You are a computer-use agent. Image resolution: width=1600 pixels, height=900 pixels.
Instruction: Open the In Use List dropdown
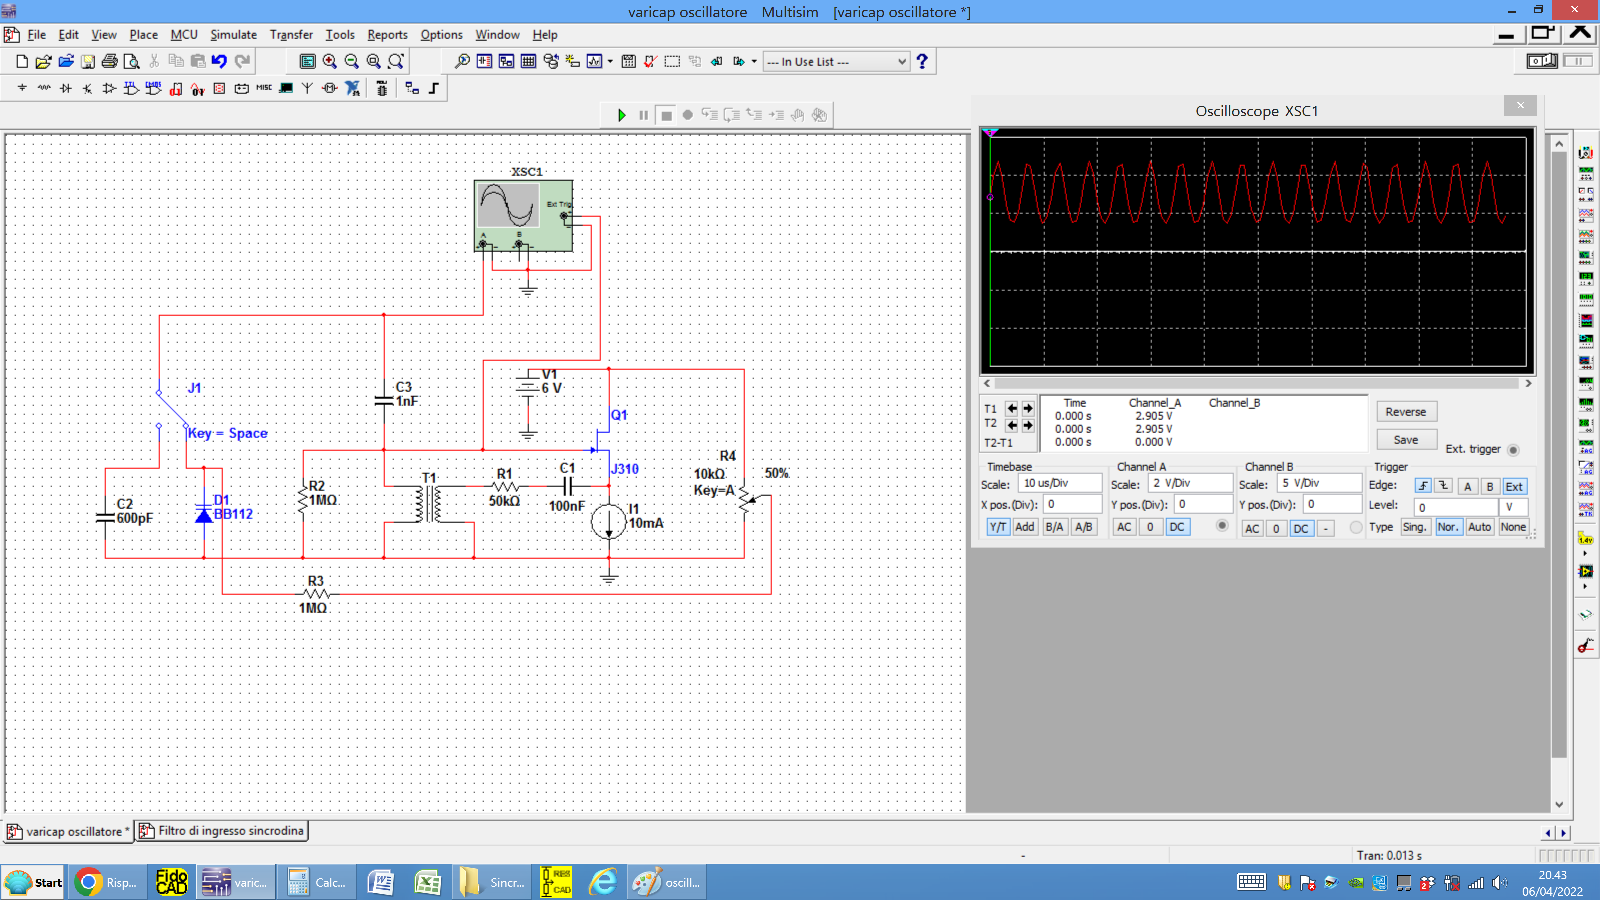837,62
